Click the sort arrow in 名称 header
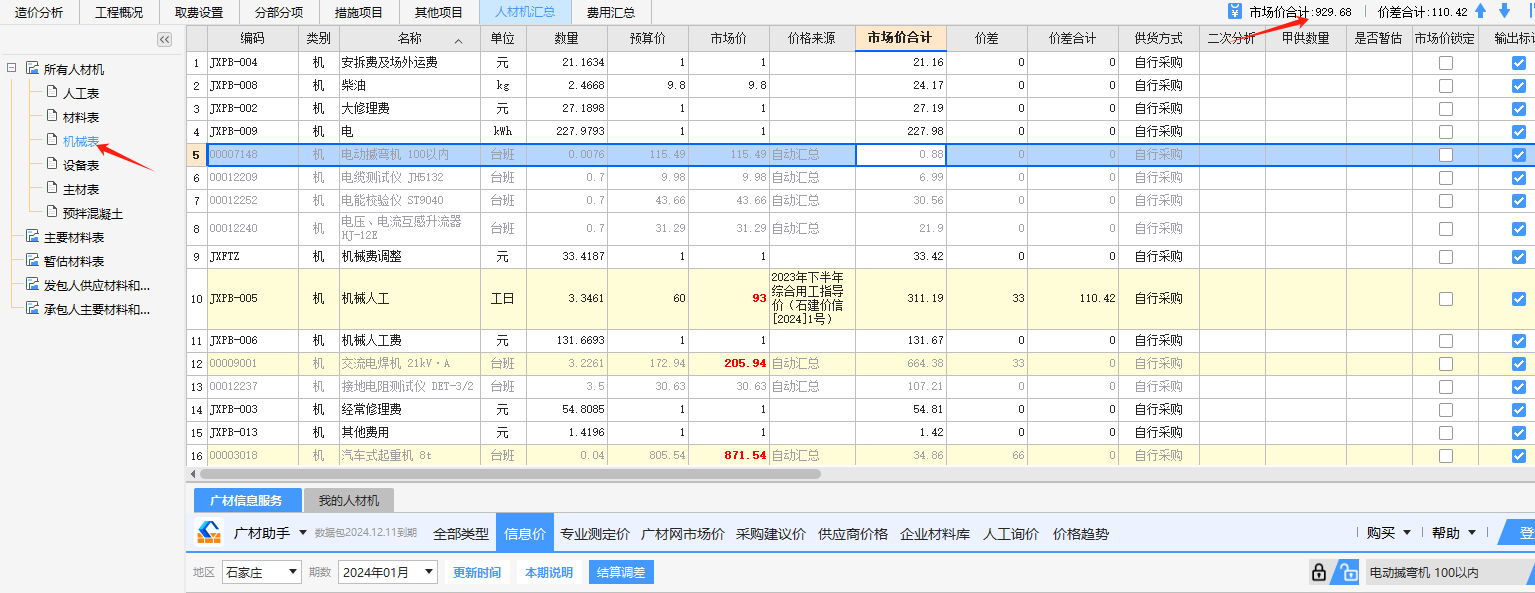The width and height of the screenshot is (1535, 593). (x=458, y=41)
